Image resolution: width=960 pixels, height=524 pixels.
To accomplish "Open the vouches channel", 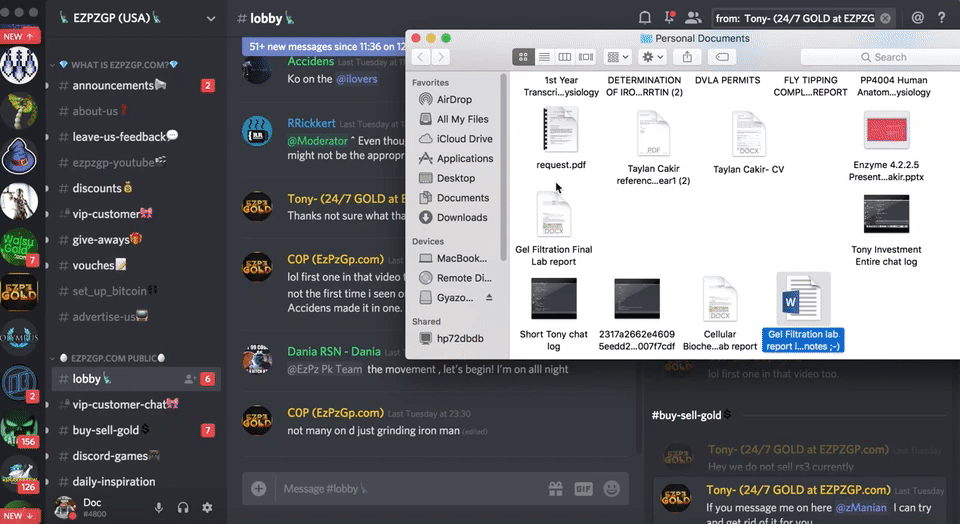I will (136, 265).
